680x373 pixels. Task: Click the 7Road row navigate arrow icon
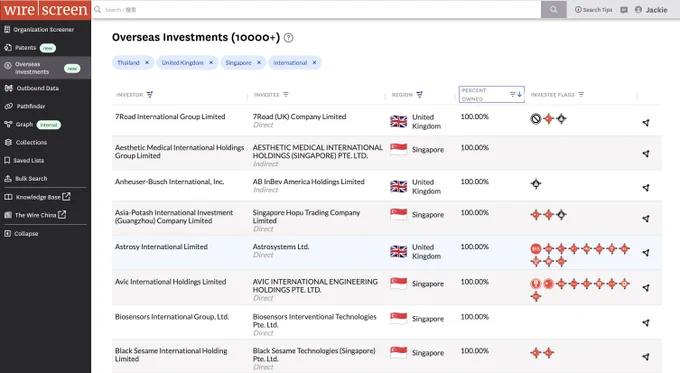click(x=646, y=123)
